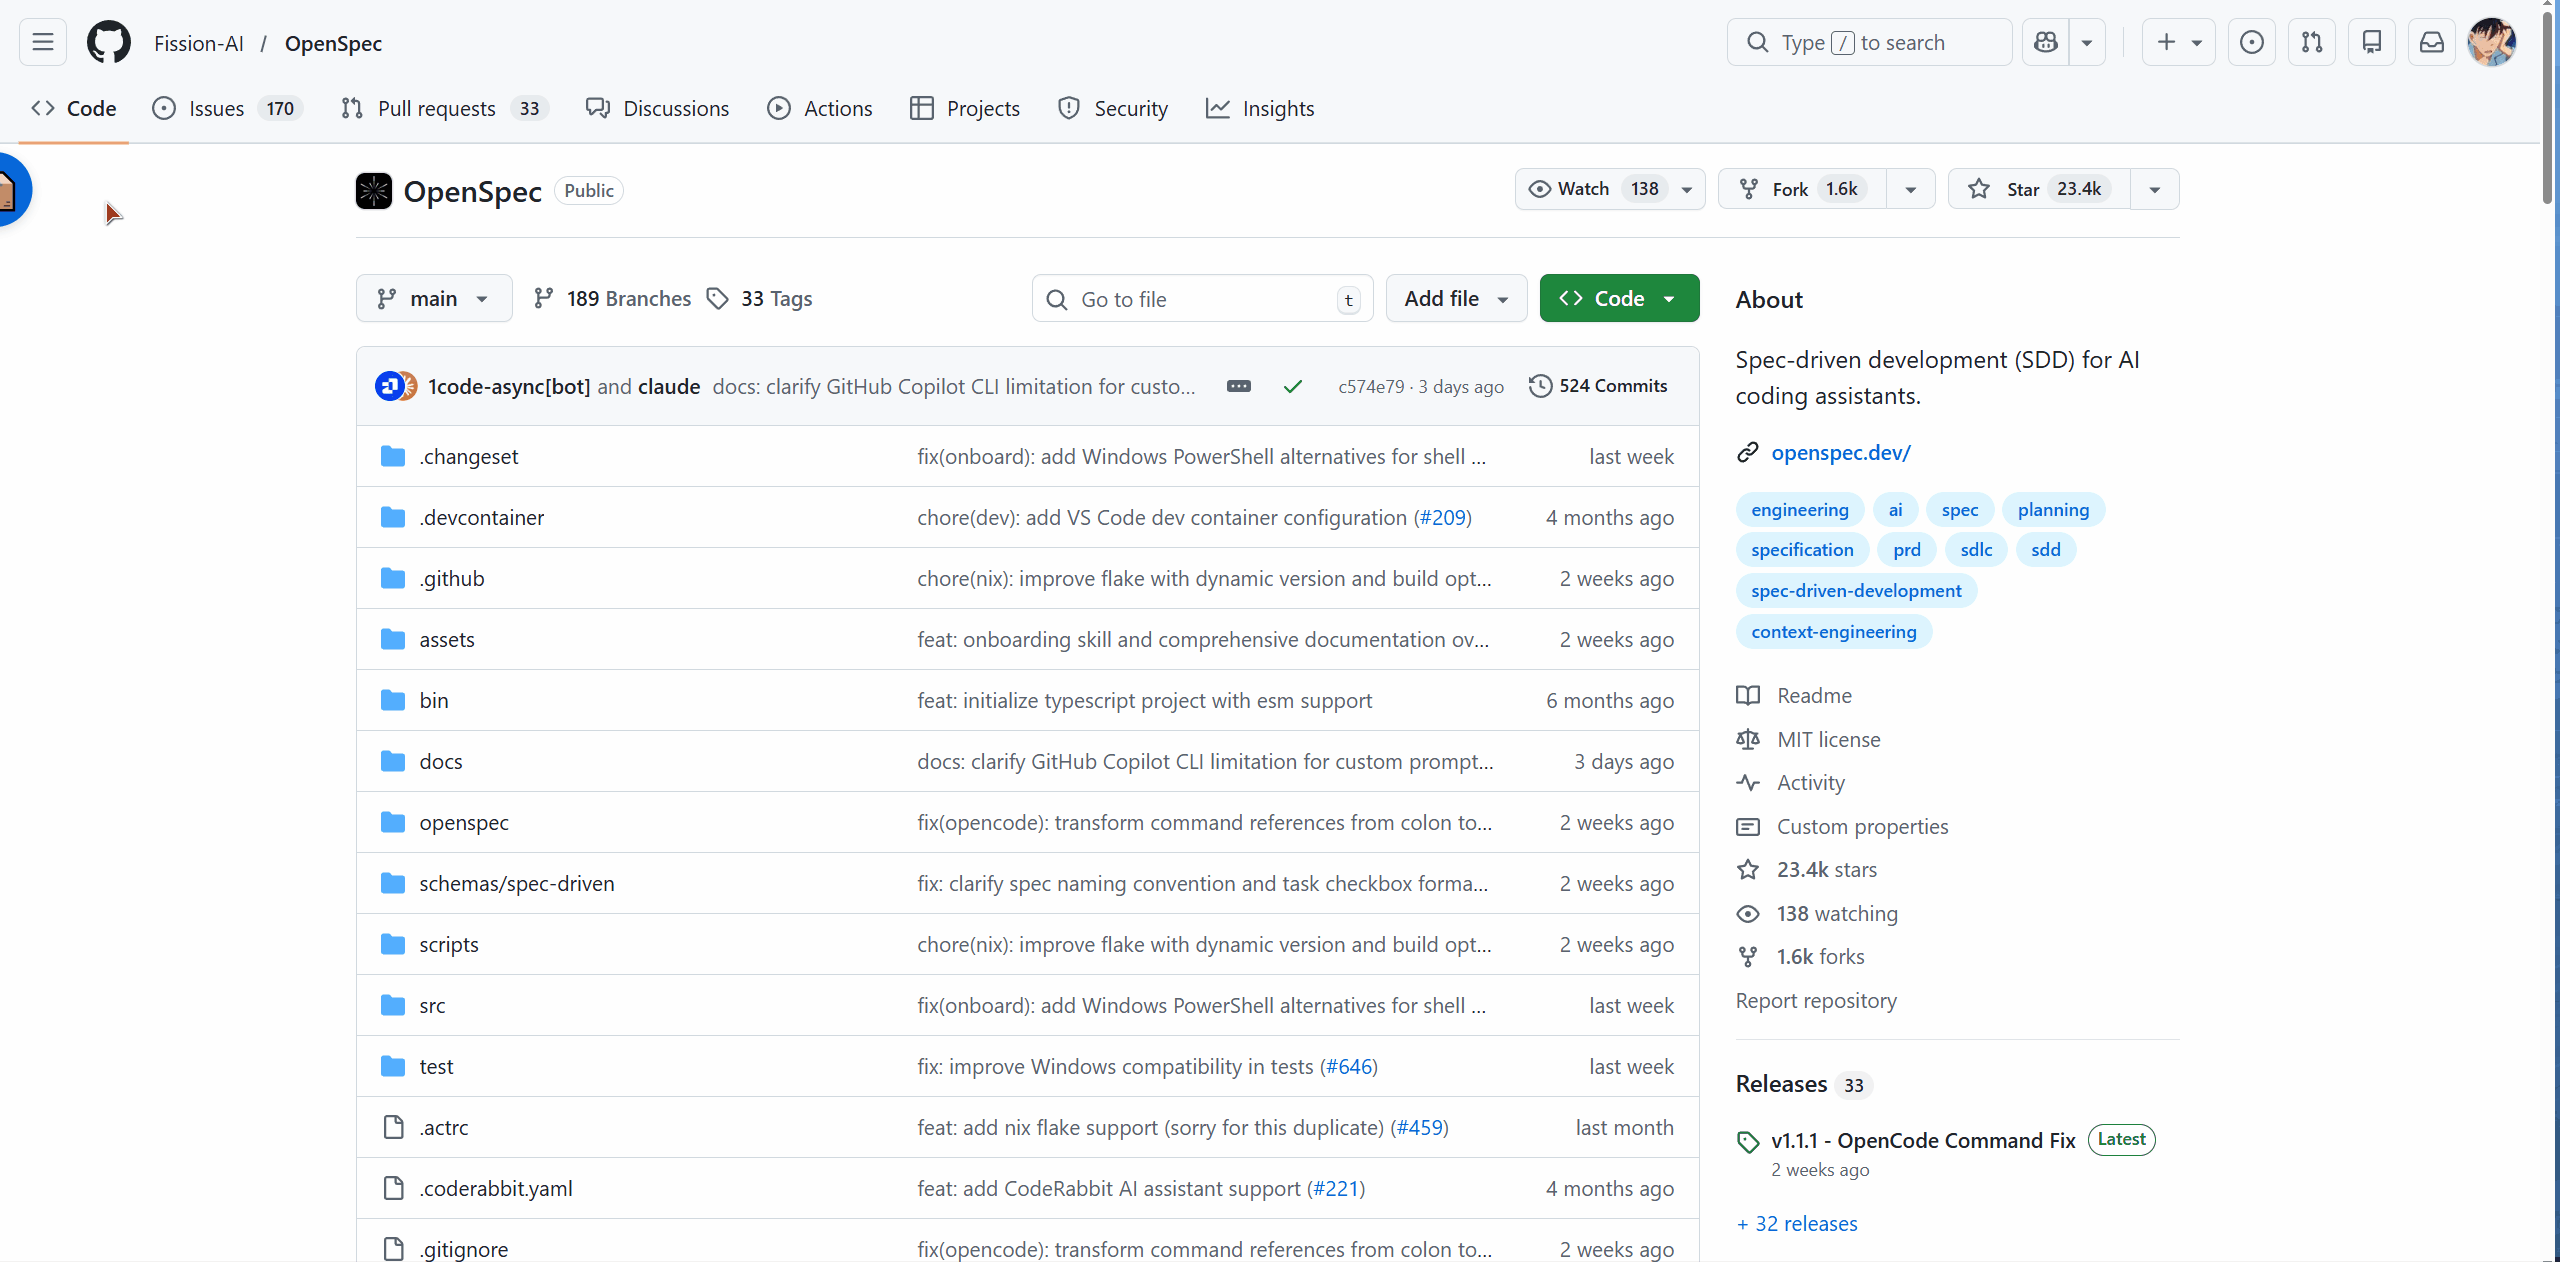The image size is (2560, 1262).
Task: View 524 Commits history
Action: click(1598, 386)
